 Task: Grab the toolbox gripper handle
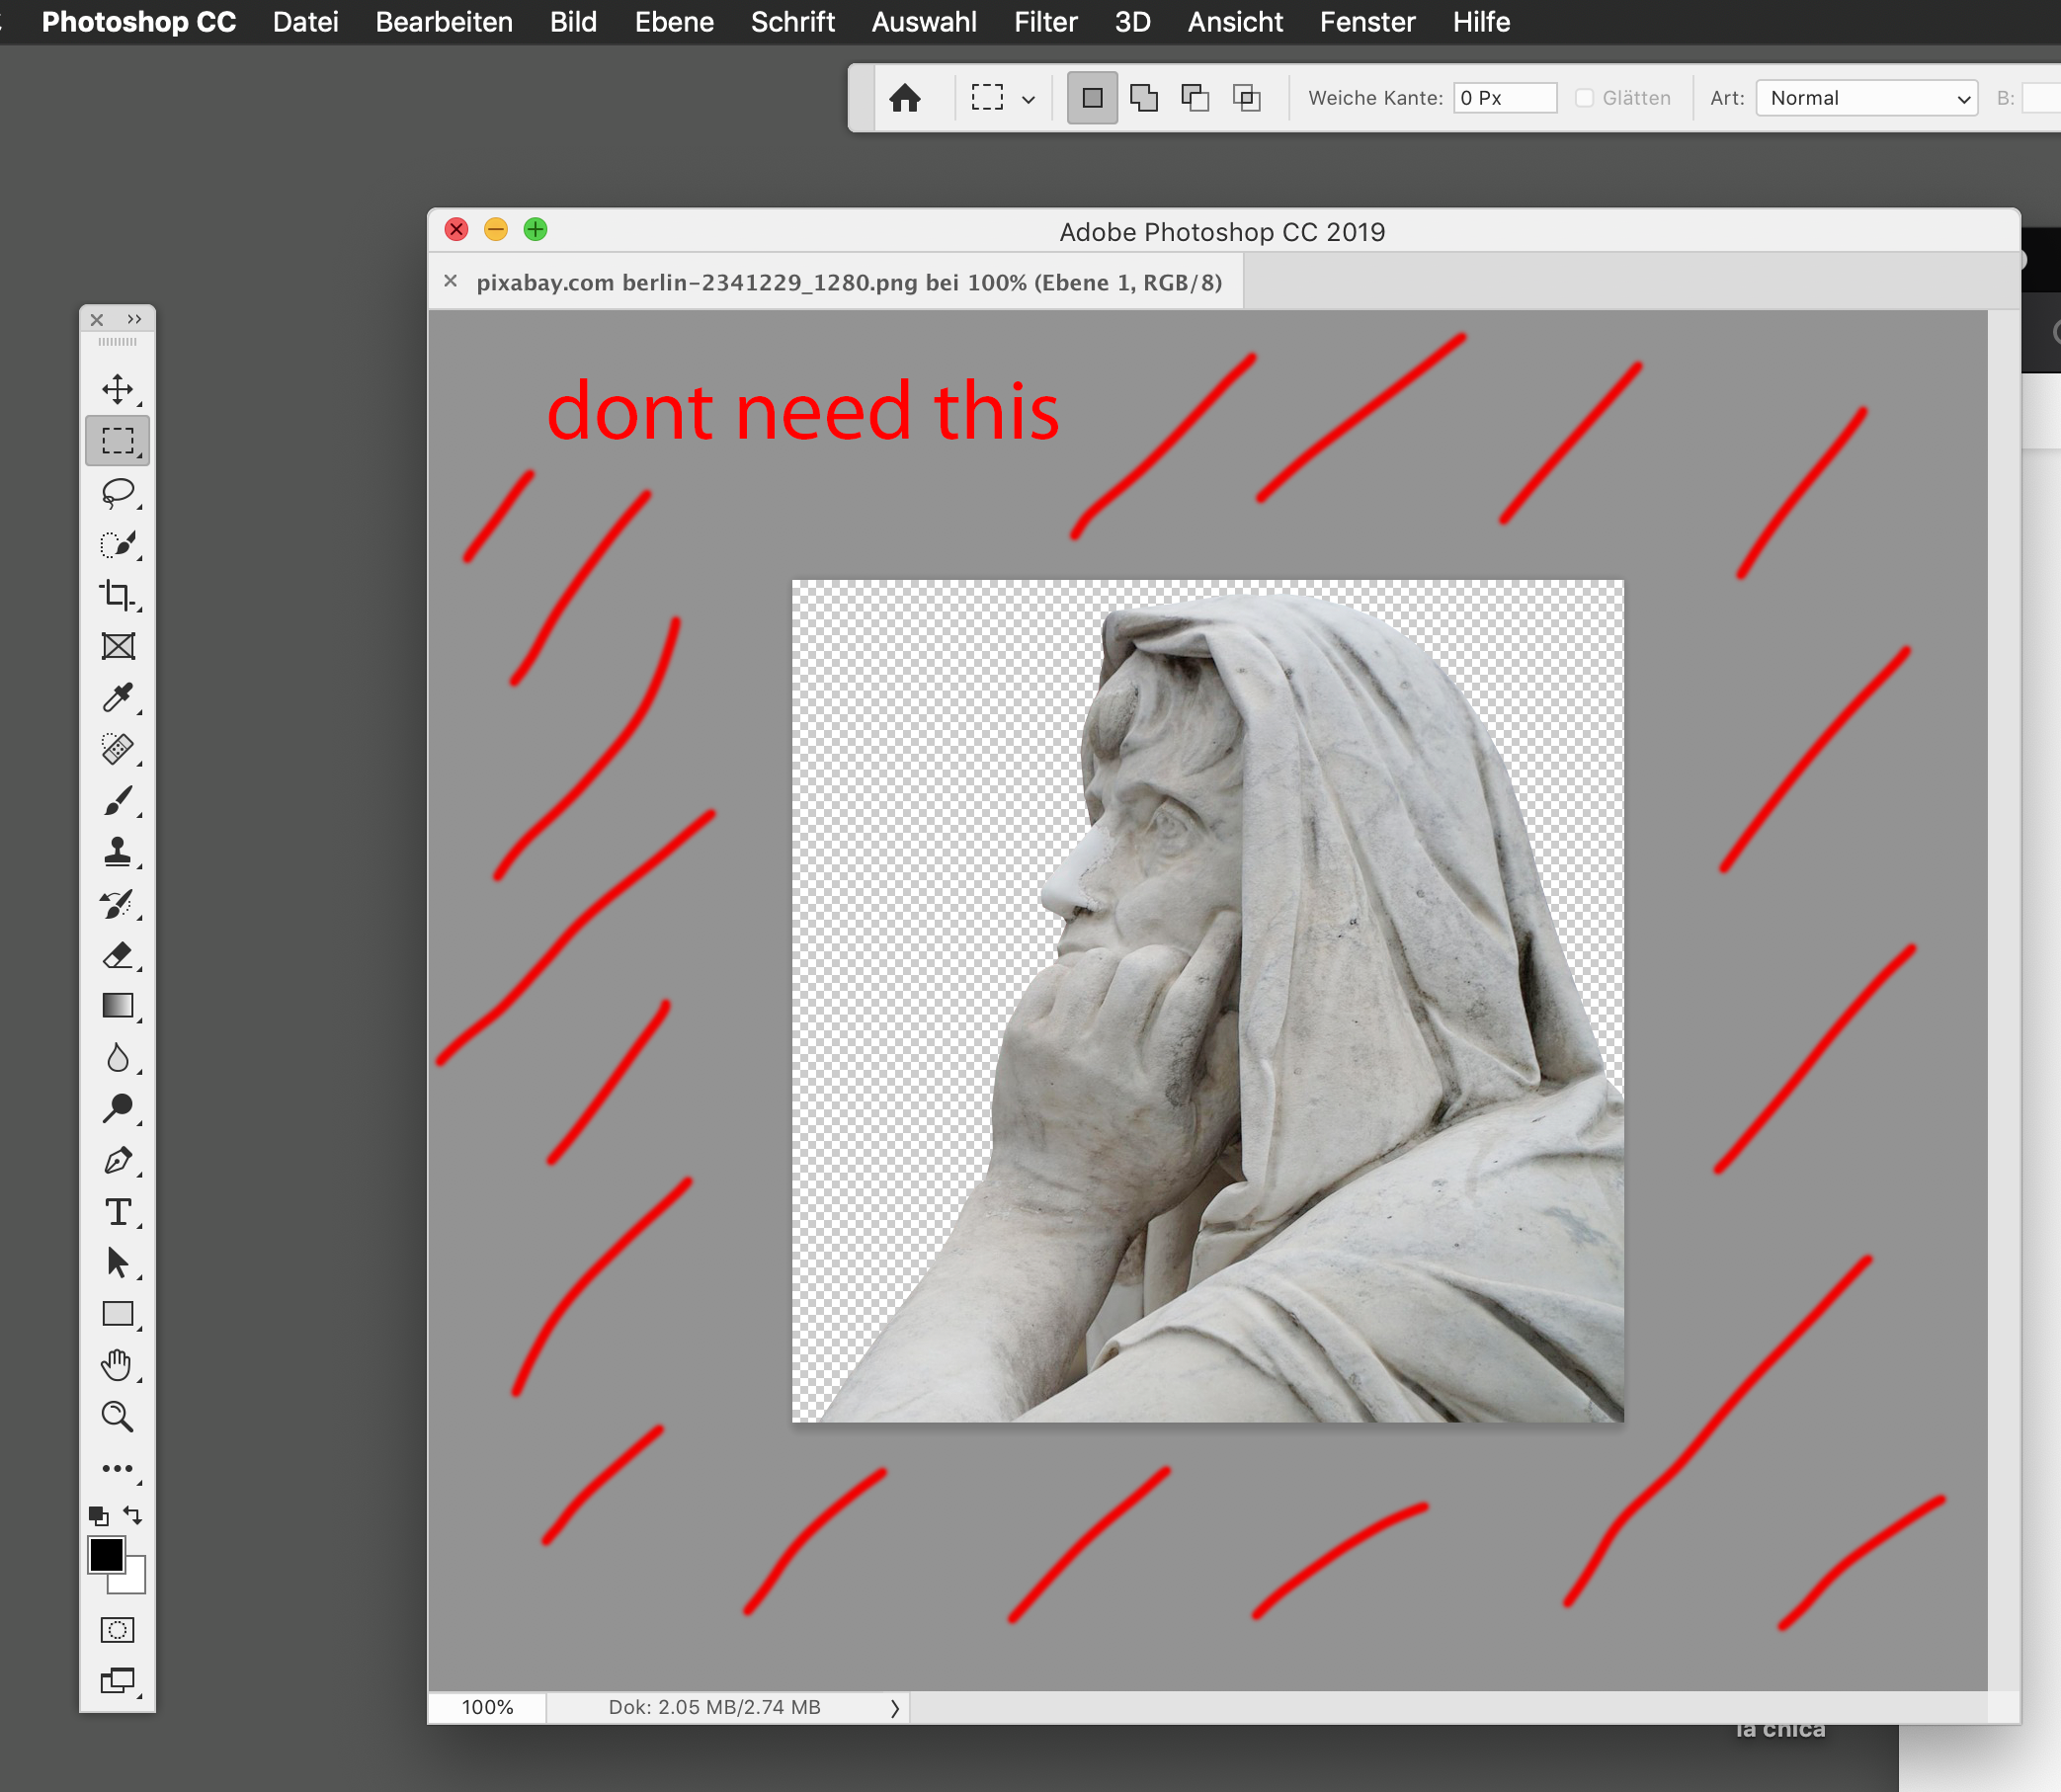click(117, 342)
